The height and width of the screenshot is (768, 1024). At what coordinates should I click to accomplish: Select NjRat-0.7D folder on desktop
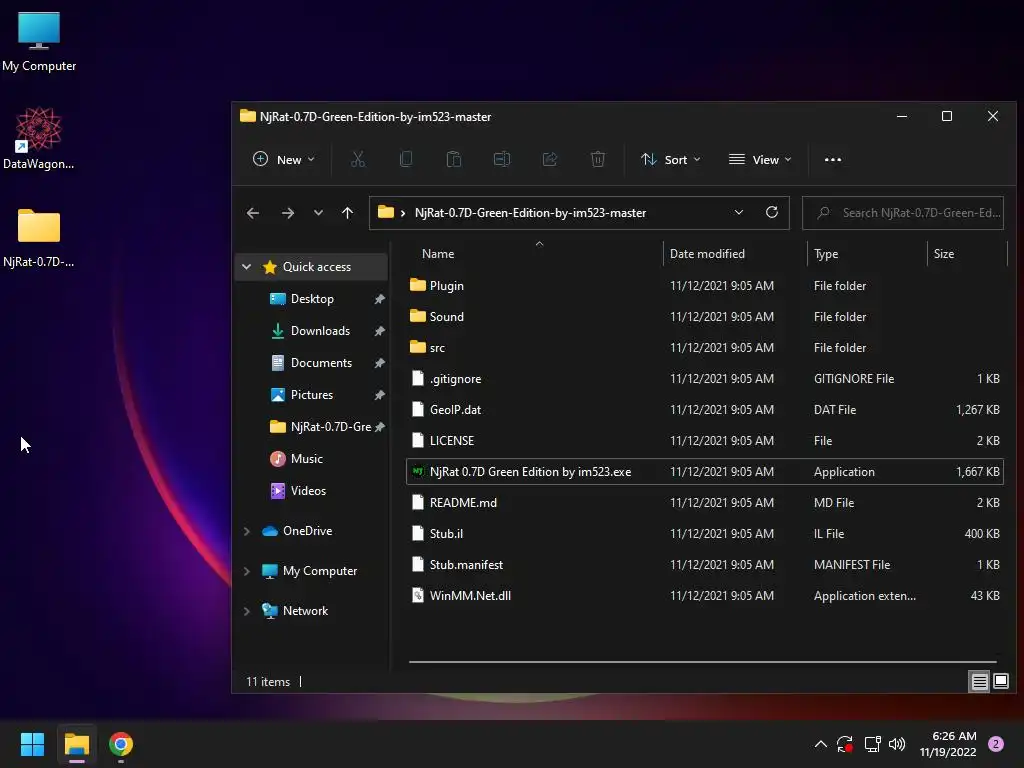(x=39, y=238)
